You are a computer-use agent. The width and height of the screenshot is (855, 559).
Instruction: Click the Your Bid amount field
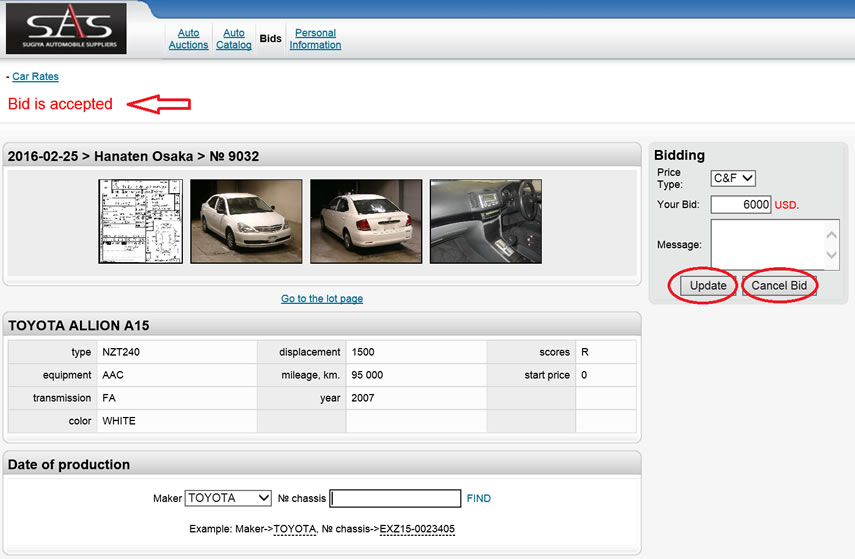[x=741, y=205]
